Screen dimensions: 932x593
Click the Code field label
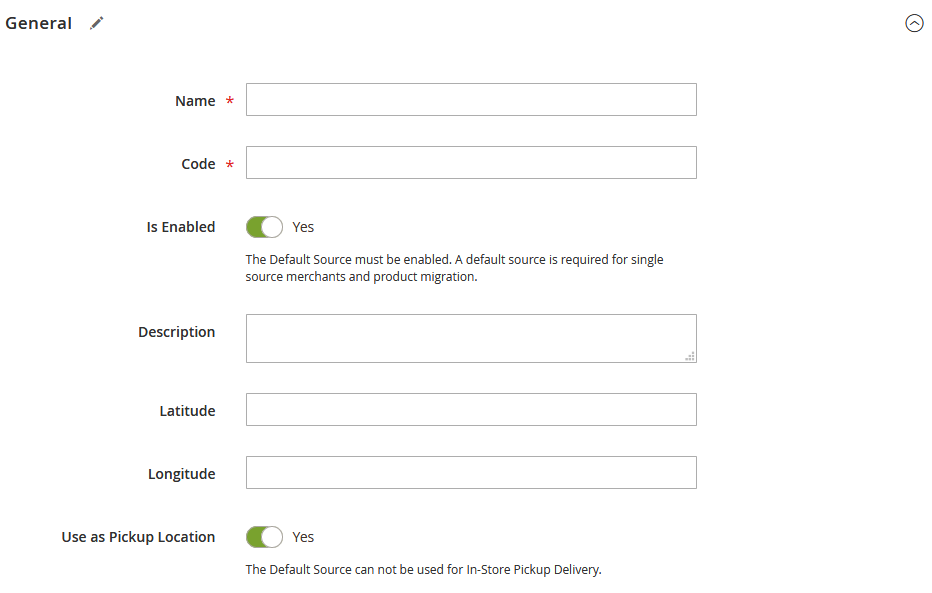coord(198,164)
